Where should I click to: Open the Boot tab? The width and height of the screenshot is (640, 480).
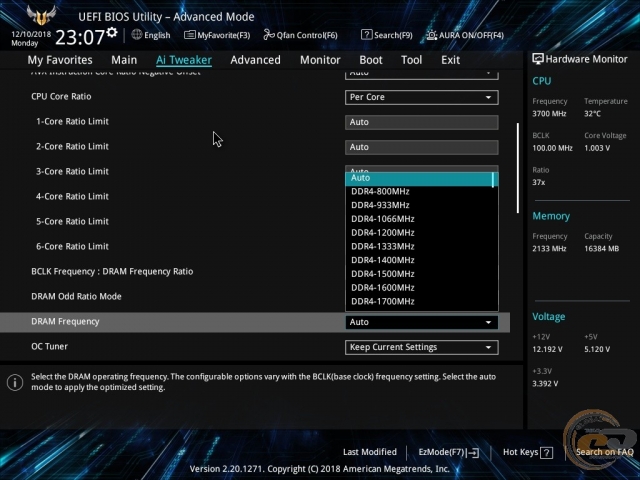(x=371, y=60)
